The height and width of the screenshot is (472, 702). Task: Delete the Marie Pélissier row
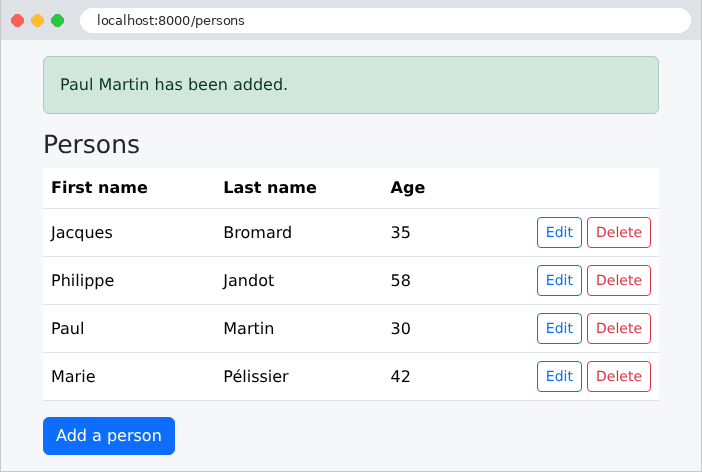coord(619,376)
